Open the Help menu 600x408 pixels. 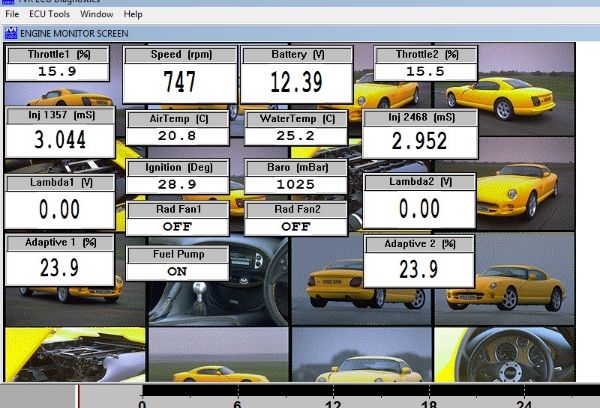(133, 15)
